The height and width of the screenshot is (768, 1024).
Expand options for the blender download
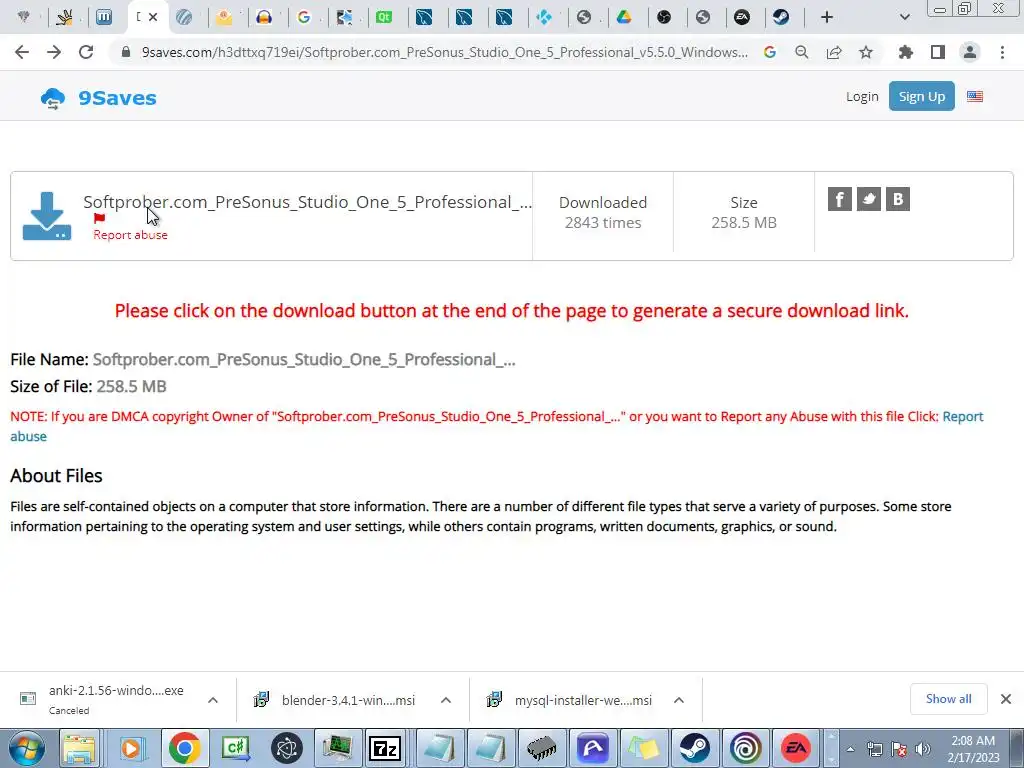(x=446, y=700)
